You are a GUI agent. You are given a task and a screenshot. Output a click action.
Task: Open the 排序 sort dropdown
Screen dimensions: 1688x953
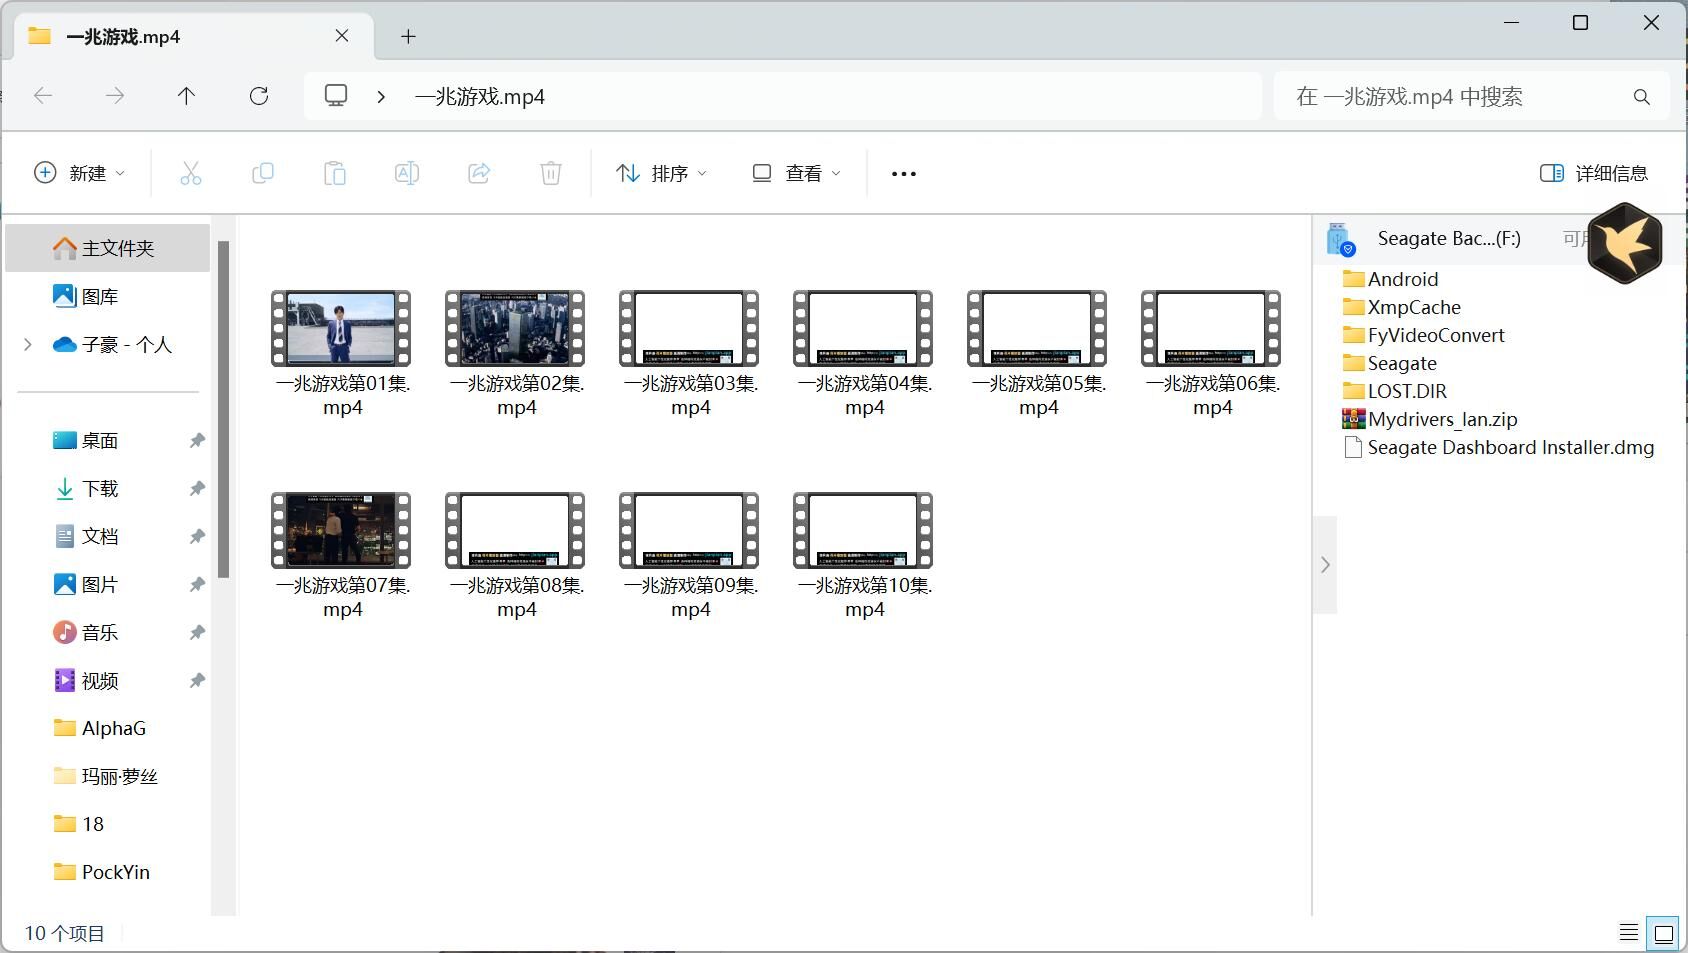pyautogui.click(x=661, y=173)
